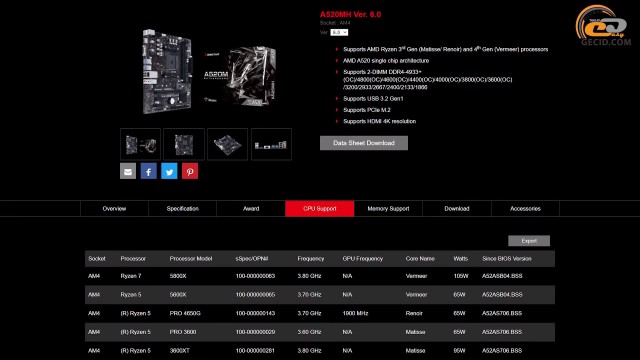This screenshot has width=640, height=360.
Task: Click the 105W watts value
Action: point(461,276)
